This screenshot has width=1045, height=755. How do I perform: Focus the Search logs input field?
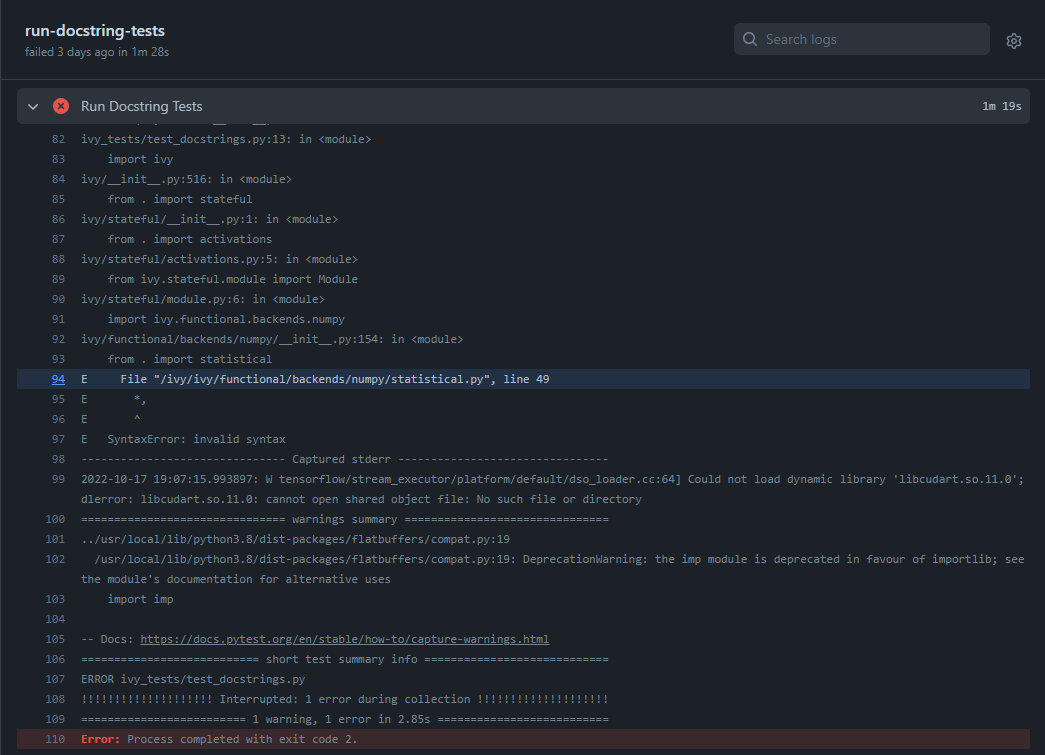click(862, 39)
